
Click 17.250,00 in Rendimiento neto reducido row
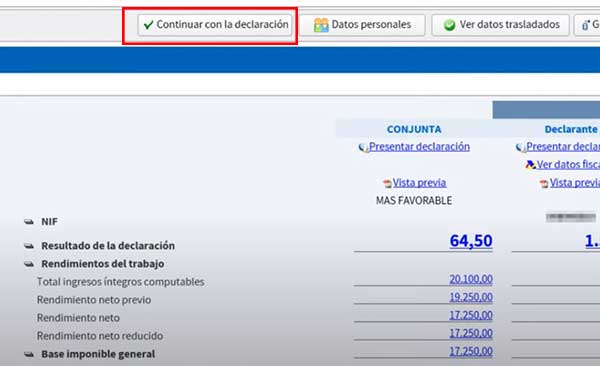pyautogui.click(x=471, y=333)
